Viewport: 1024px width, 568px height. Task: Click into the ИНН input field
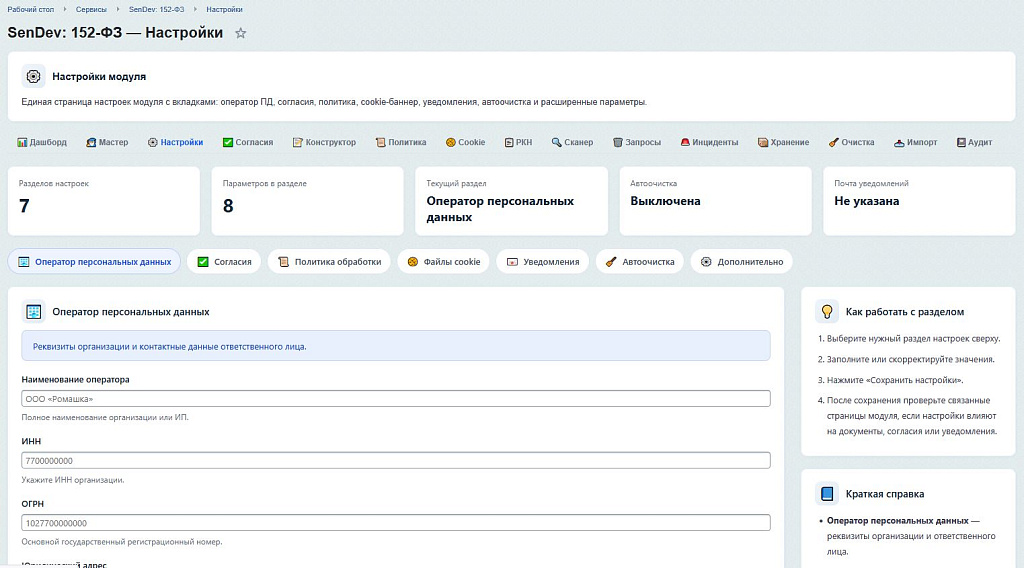395,461
